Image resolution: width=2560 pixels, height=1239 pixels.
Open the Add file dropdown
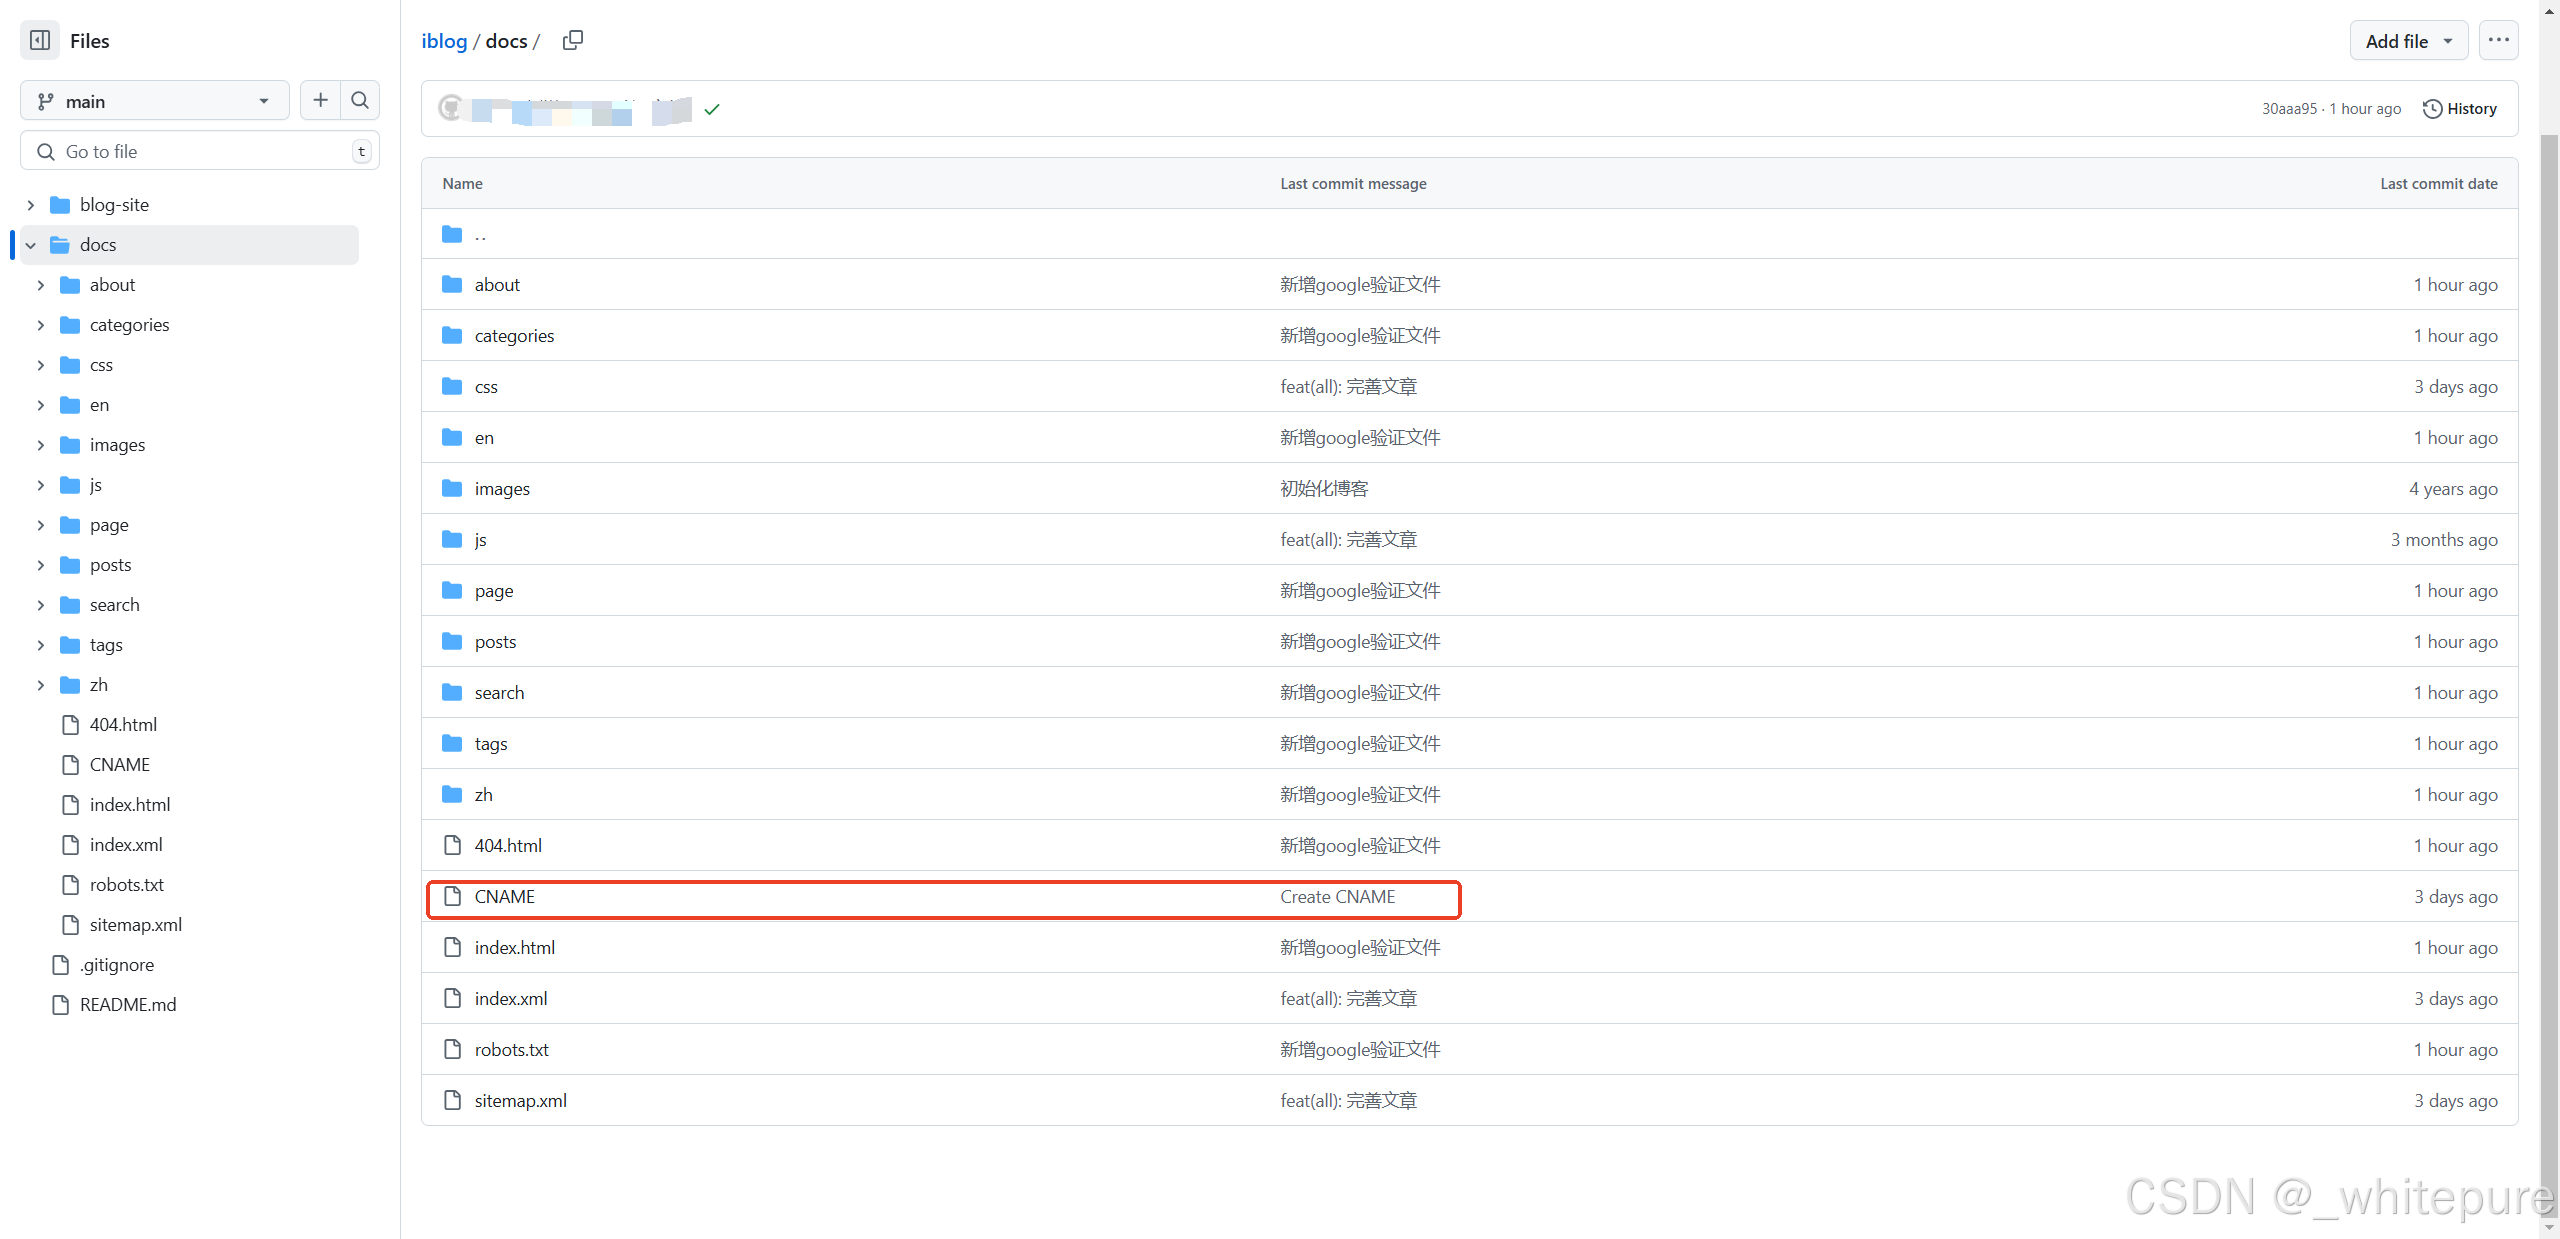coord(2408,41)
